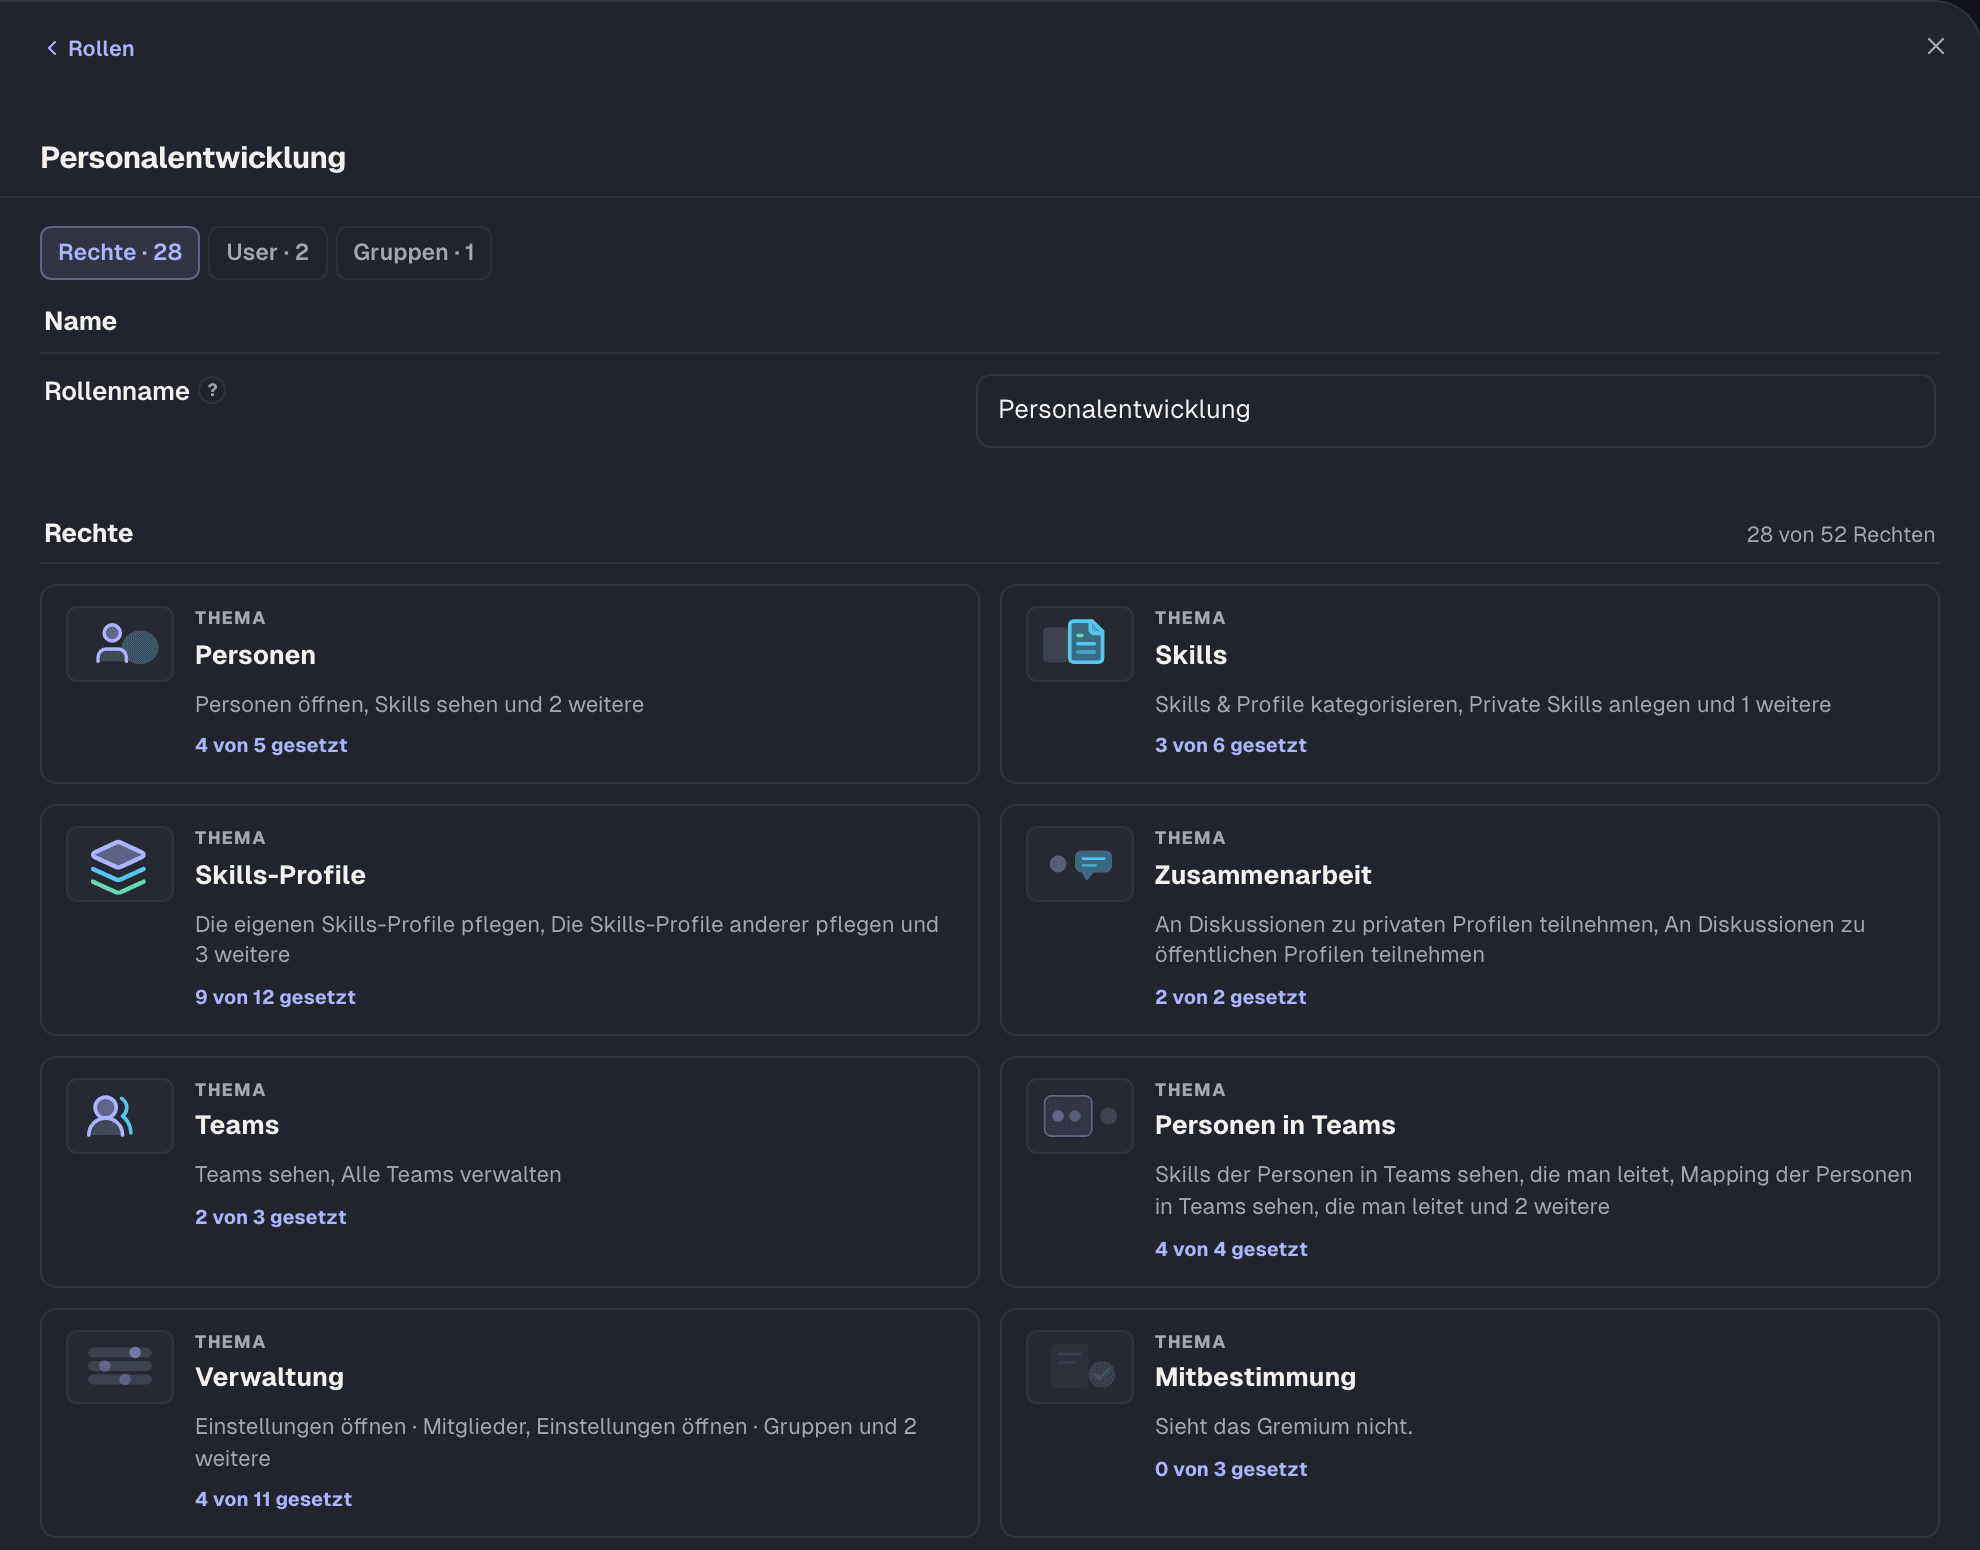Click the Skills-Profile layers icon
The width and height of the screenshot is (1980, 1550).
[x=120, y=864]
